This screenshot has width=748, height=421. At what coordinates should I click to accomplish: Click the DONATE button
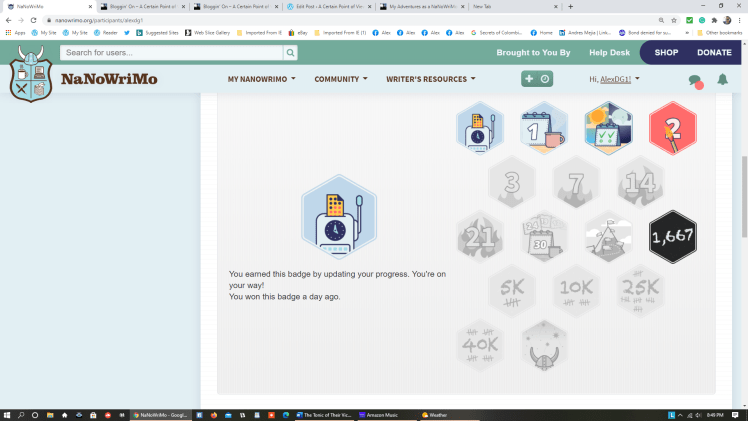(x=714, y=52)
